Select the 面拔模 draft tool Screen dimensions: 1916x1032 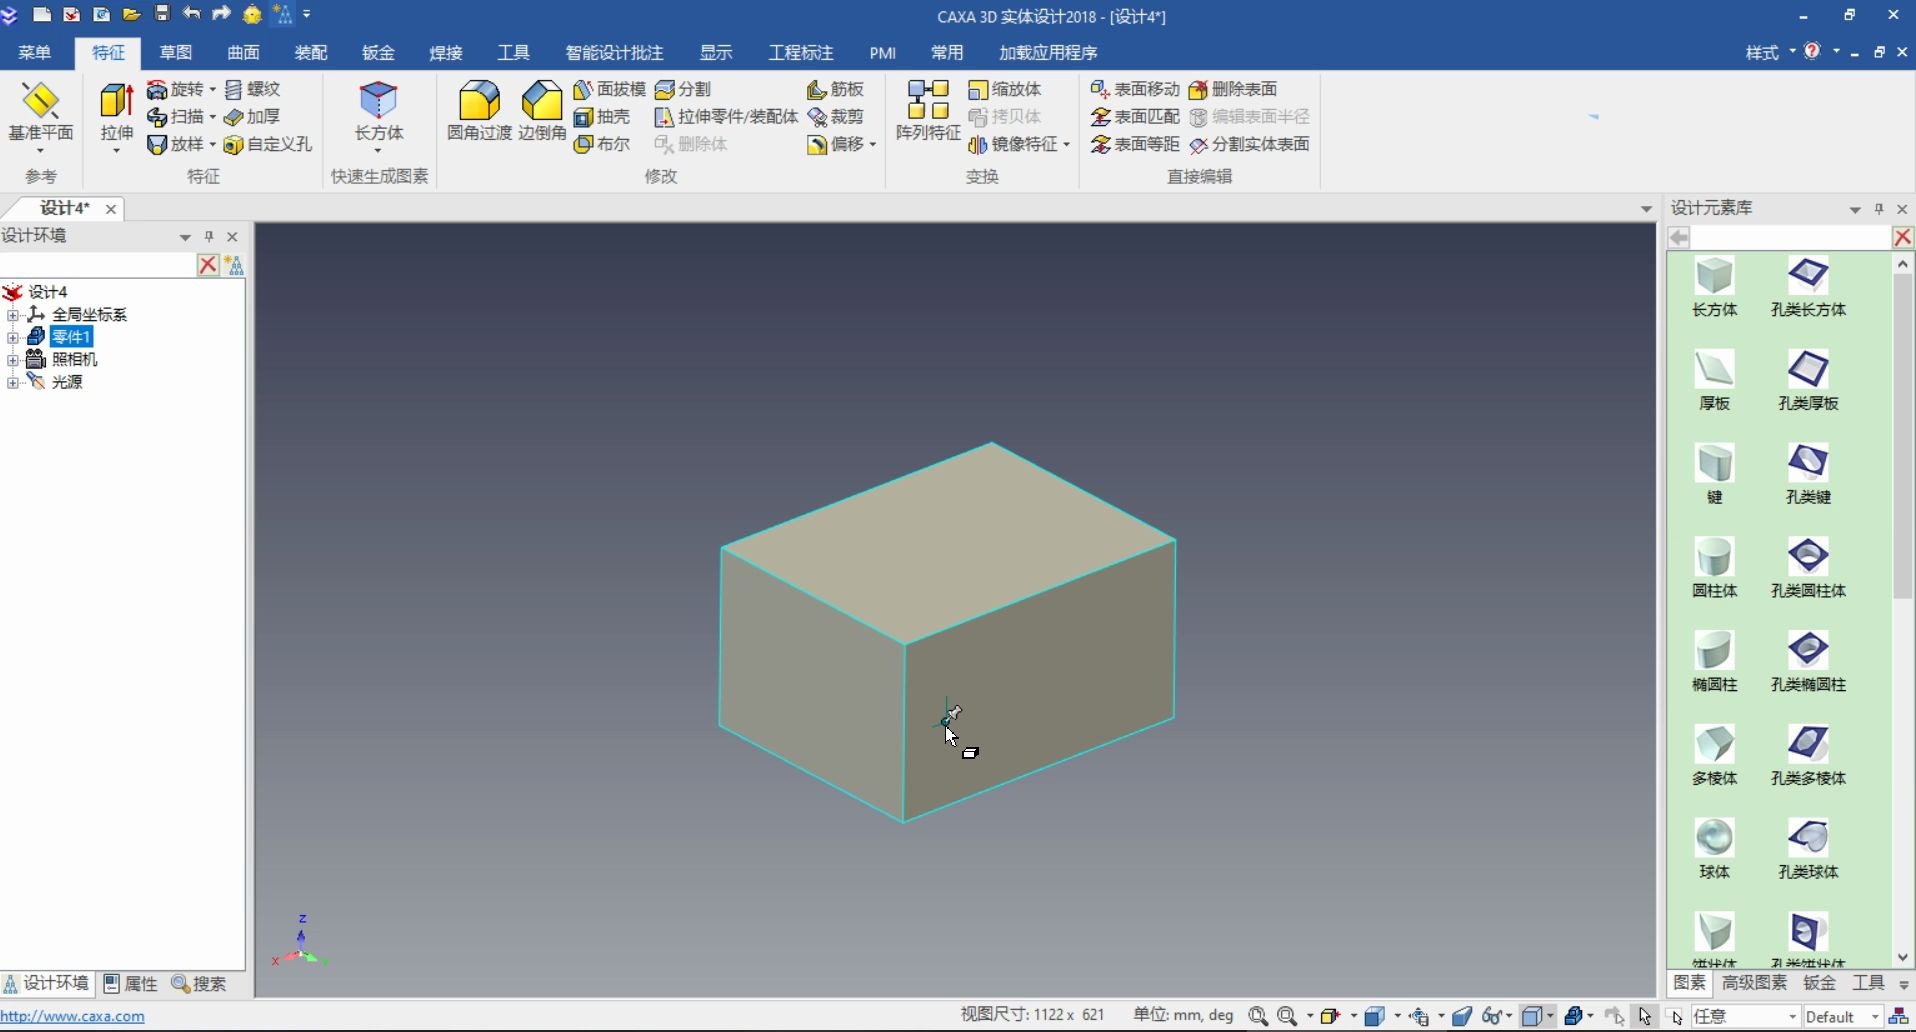click(610, 89)
